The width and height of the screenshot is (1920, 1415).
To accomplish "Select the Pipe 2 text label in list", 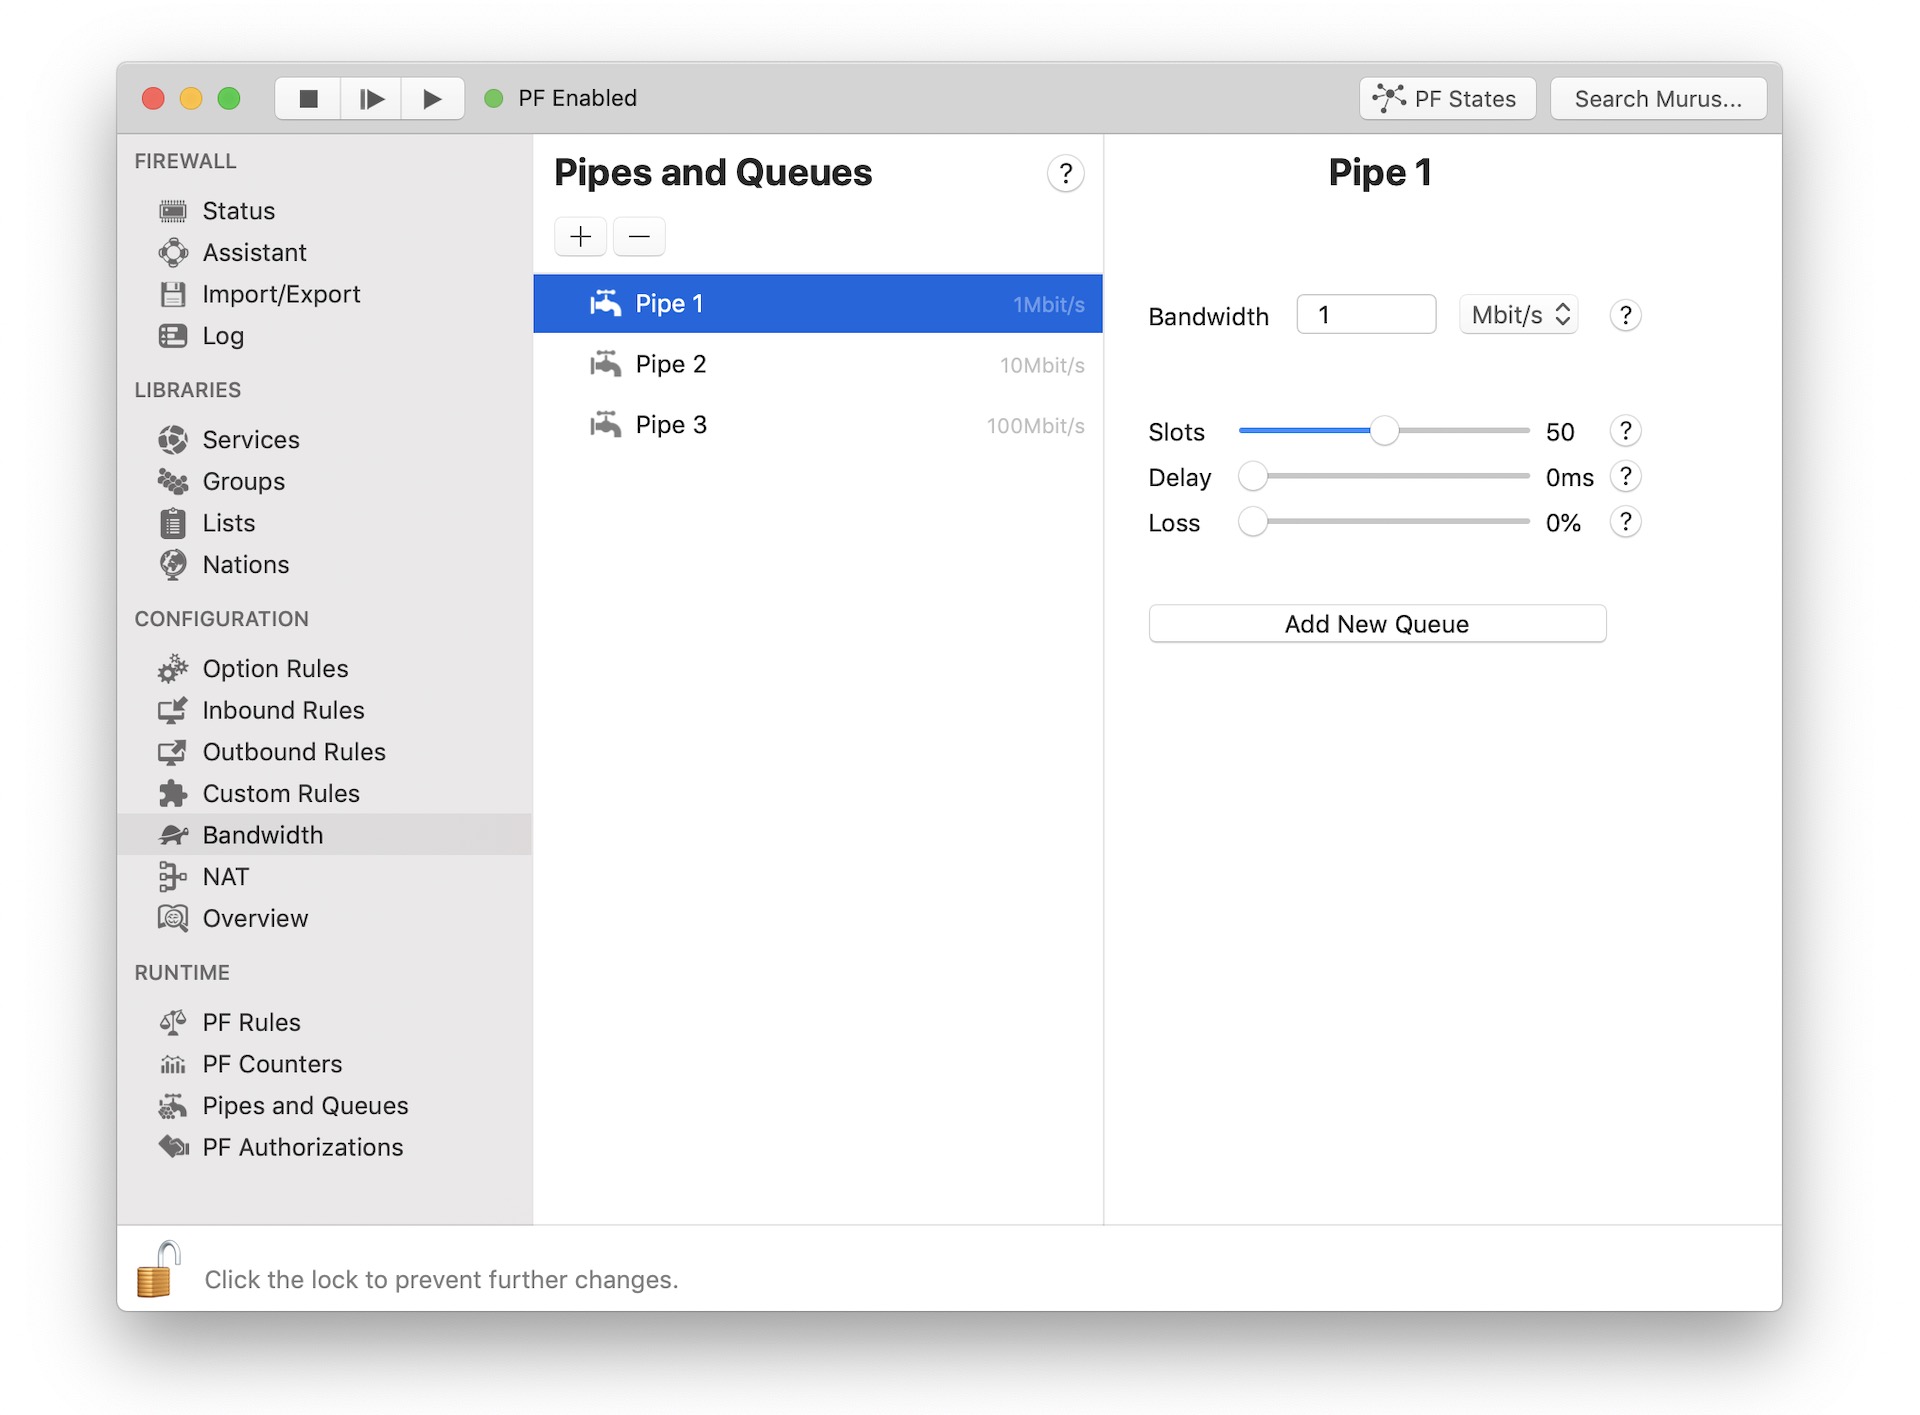I will (671, 365).
